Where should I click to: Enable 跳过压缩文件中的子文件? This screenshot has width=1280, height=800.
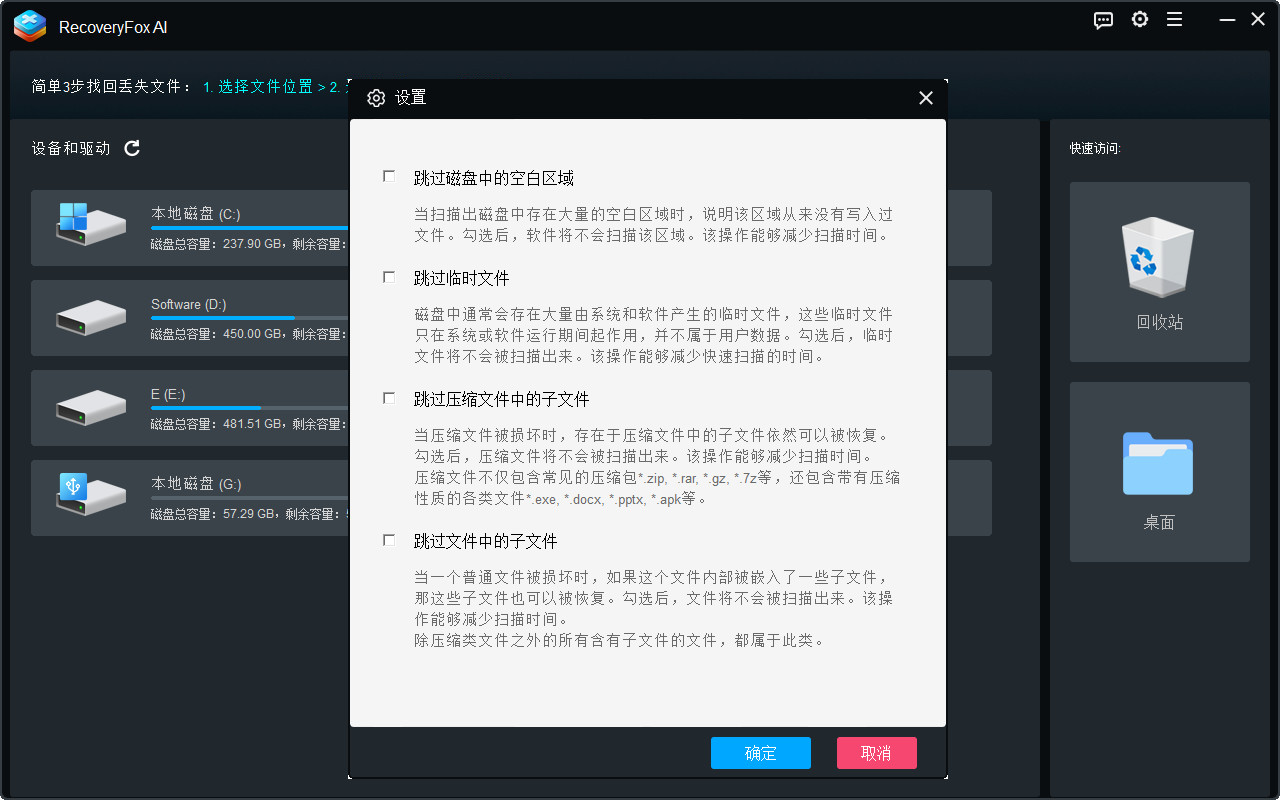pyautogui.click(x=388, y=397)
